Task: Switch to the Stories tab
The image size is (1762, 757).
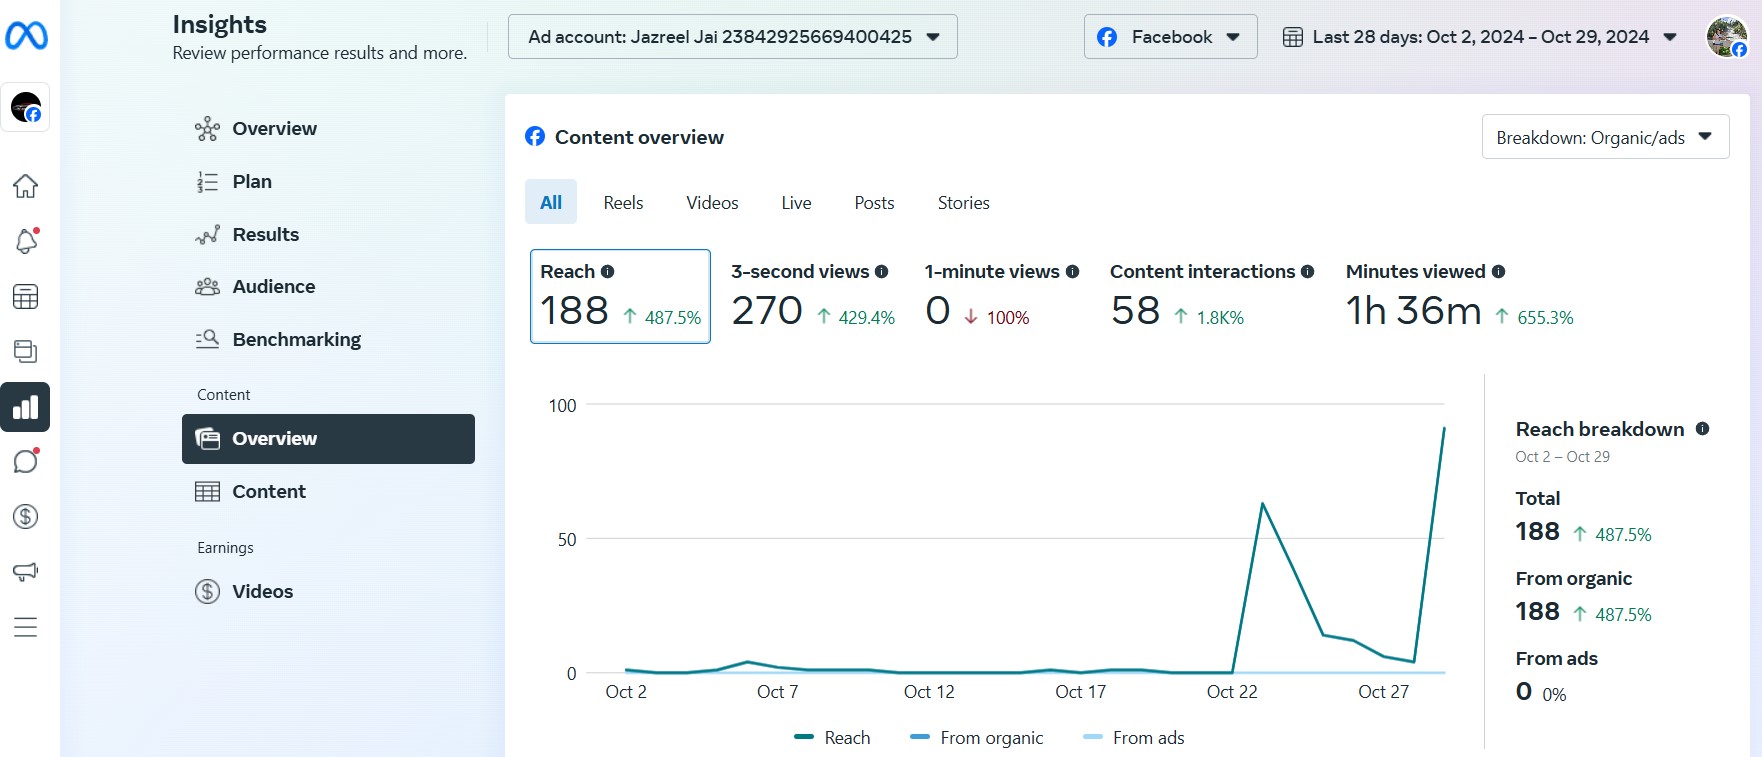Action: (963, 203)
